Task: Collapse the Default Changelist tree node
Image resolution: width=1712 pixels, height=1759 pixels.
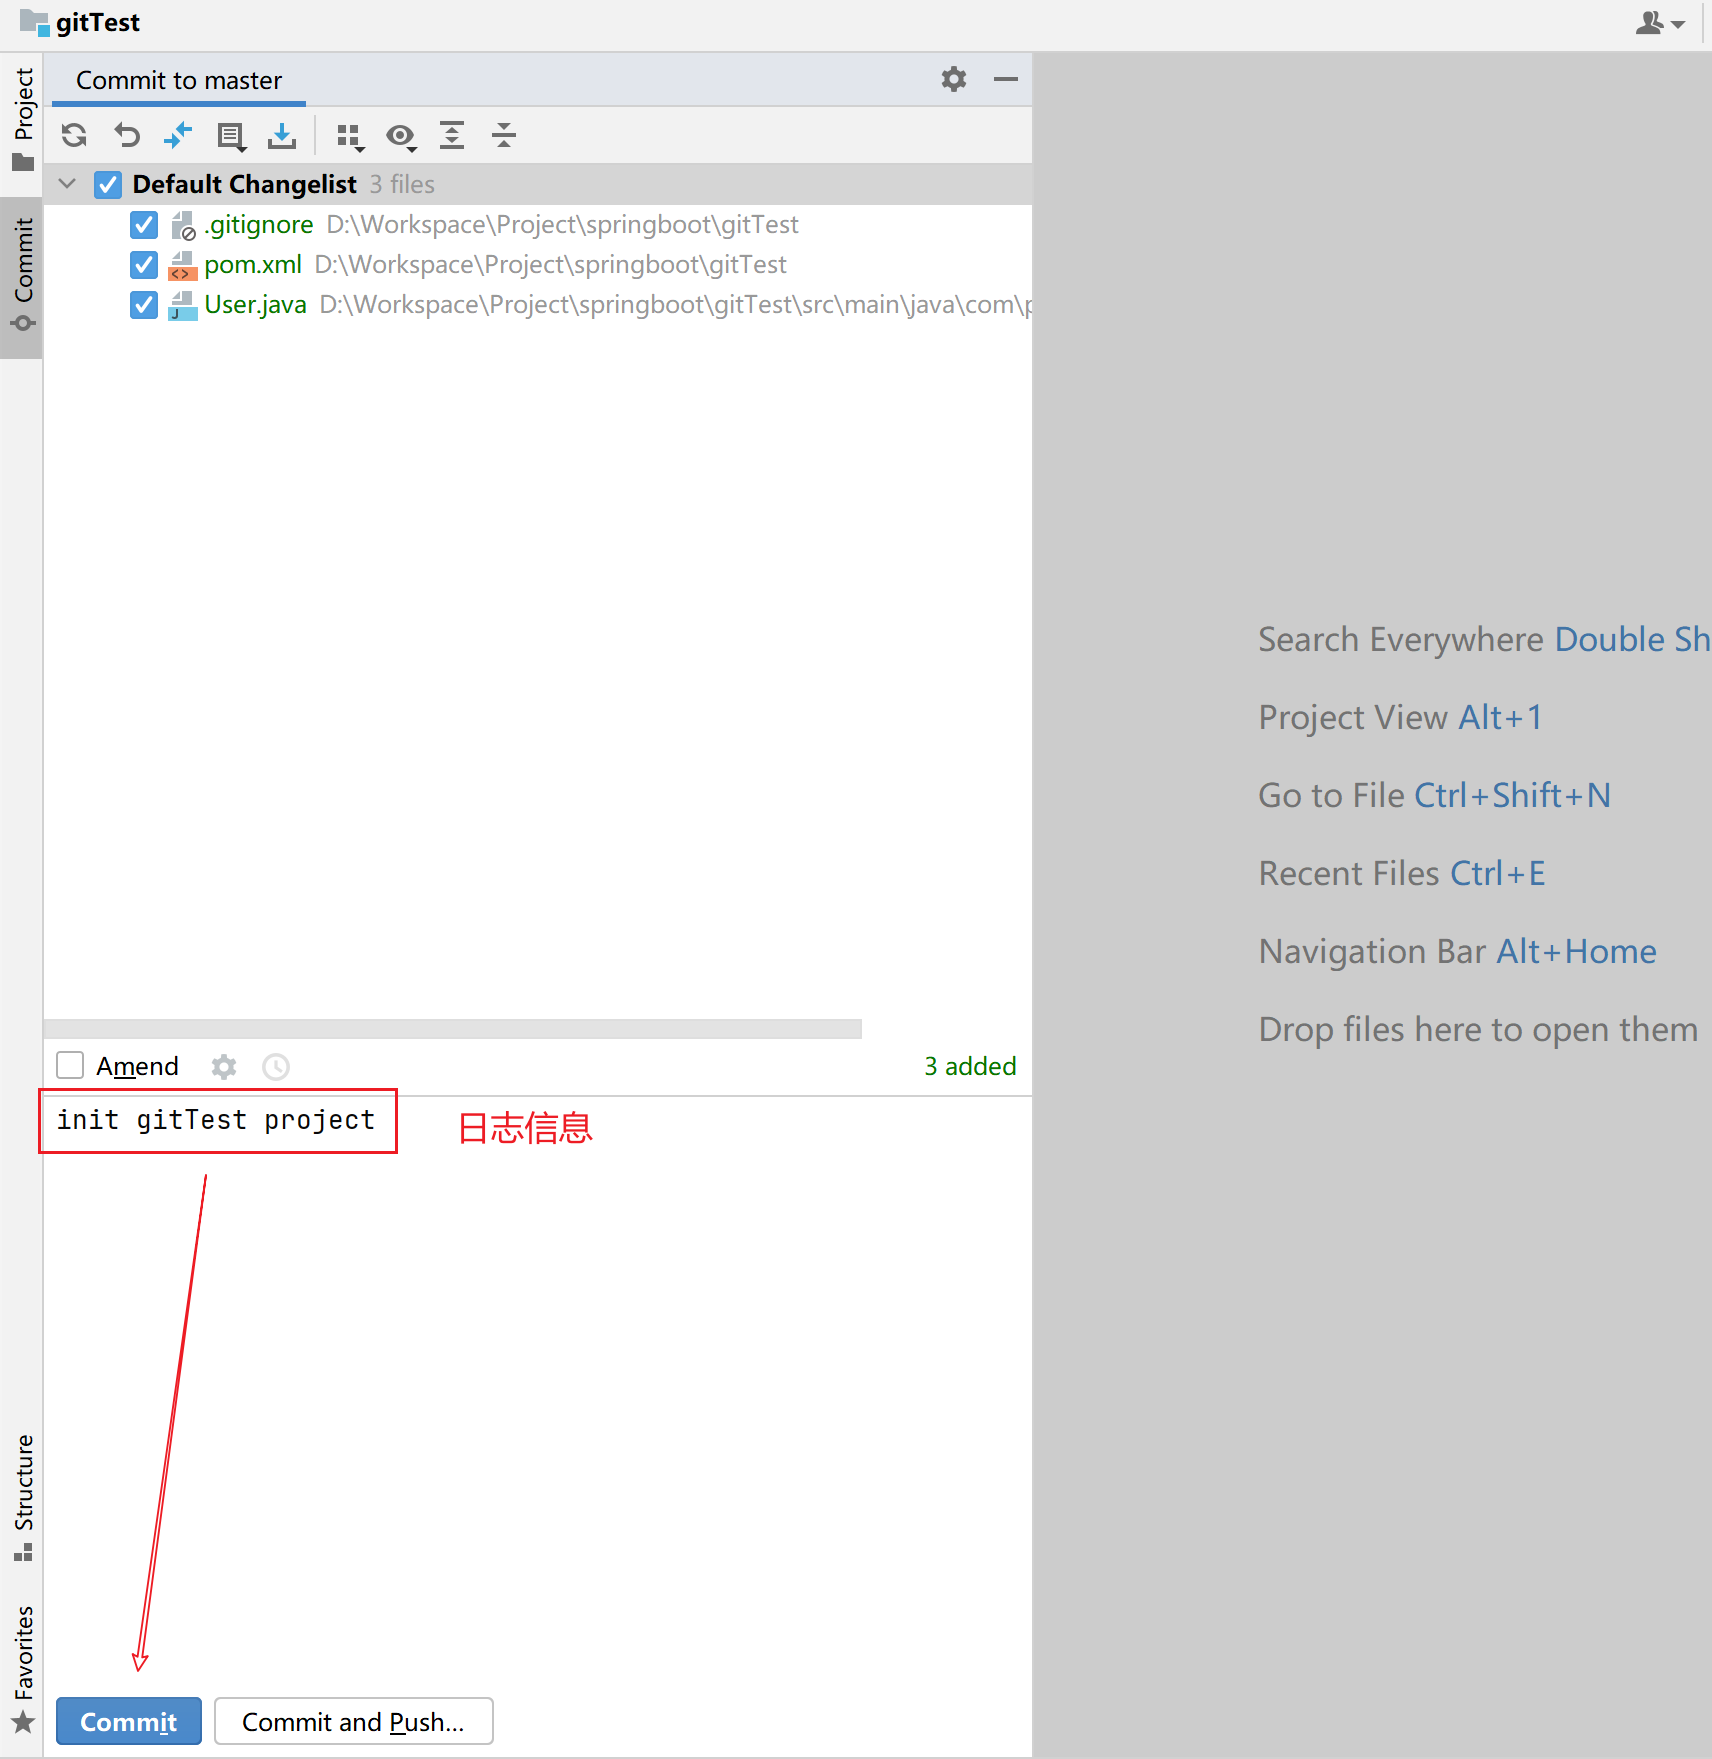Action: click(x=68, y=184)
